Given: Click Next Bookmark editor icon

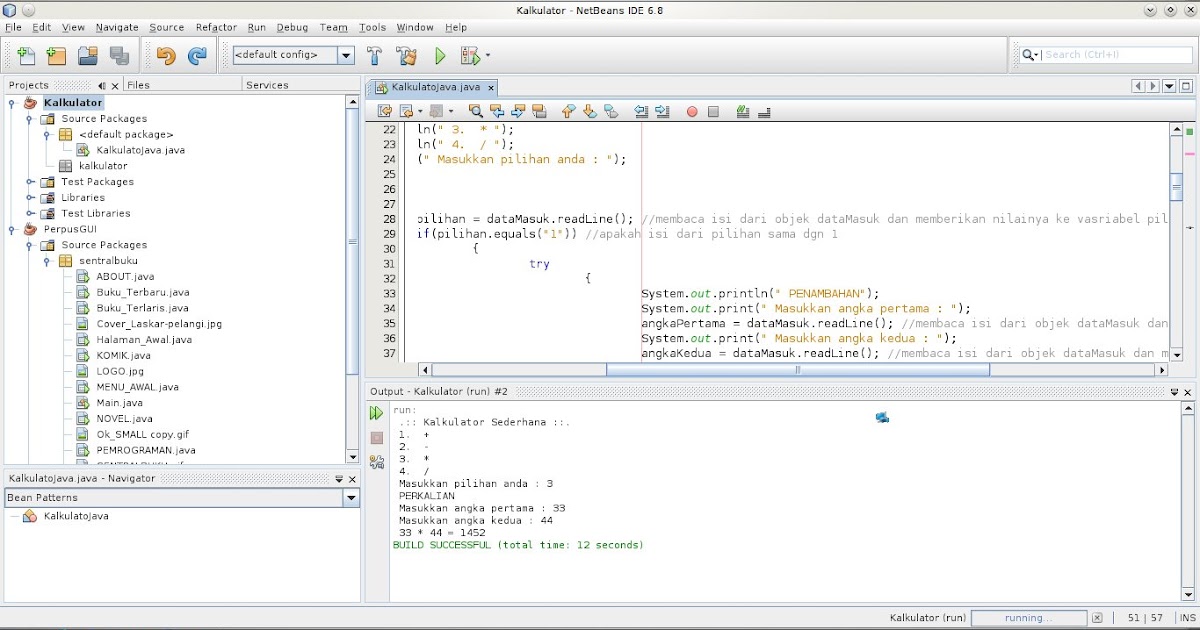Looking at the screenshot, I should [x=590, y=111].
